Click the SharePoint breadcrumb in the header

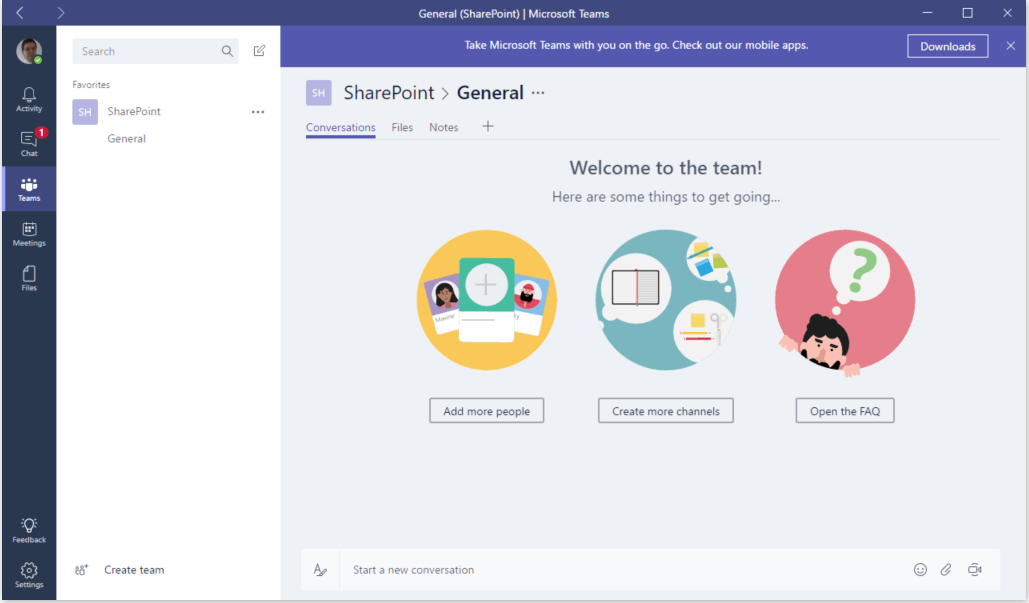389,93
